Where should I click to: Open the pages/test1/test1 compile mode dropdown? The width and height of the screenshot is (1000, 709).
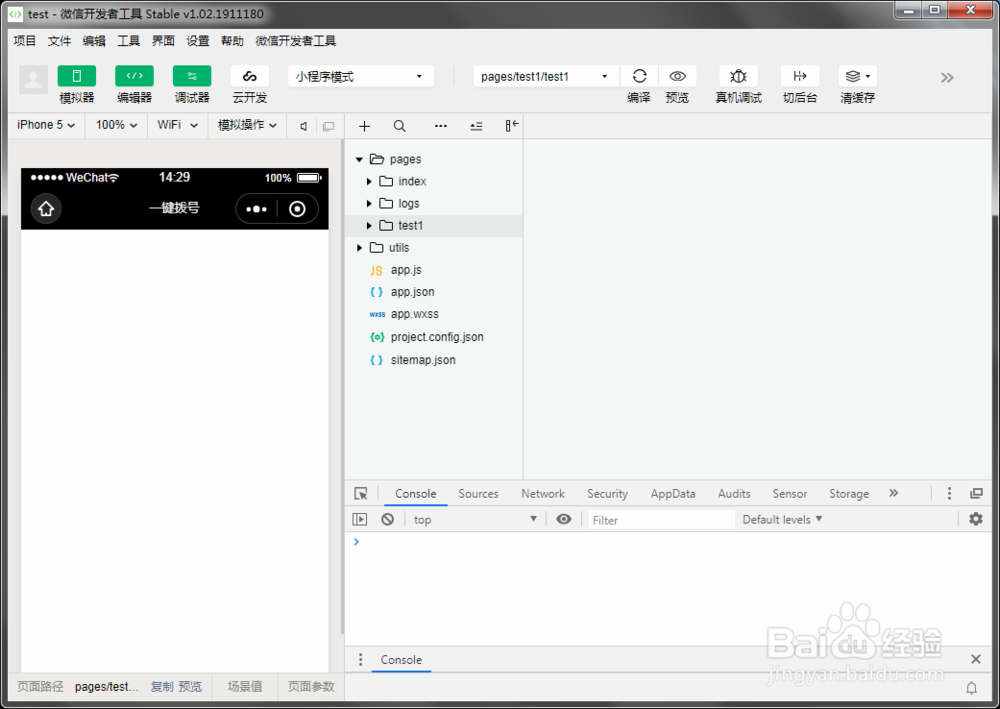(546, 77)
